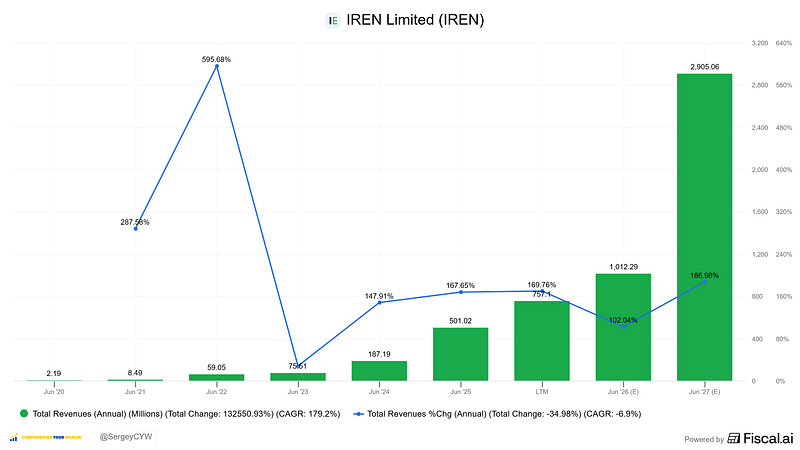Click the 501.02 bar value label
This screenshot has height=450, width=800.
[460, 321]
